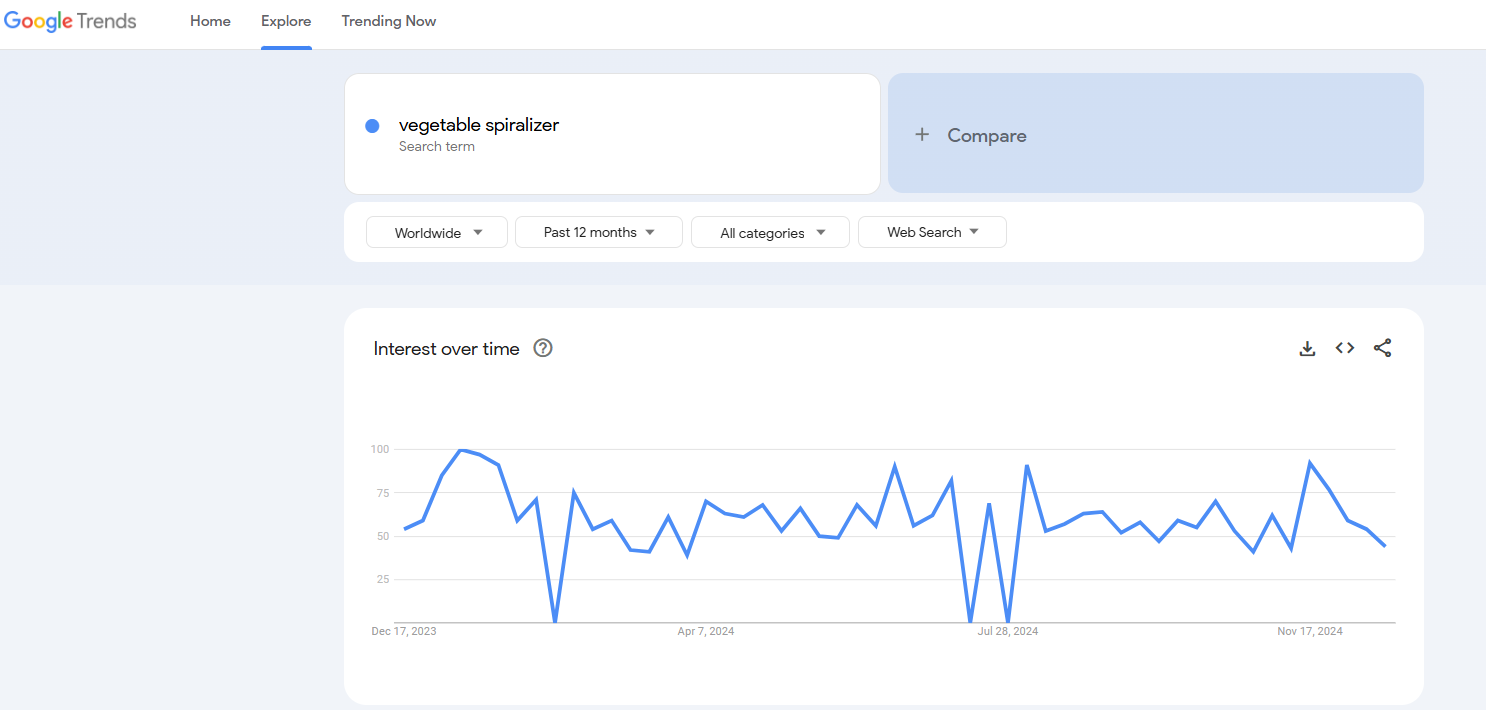Viewport: 1486px width, 710px height.
Task: Edit the vegetable spiralizer search term
Action: point(612,133)
